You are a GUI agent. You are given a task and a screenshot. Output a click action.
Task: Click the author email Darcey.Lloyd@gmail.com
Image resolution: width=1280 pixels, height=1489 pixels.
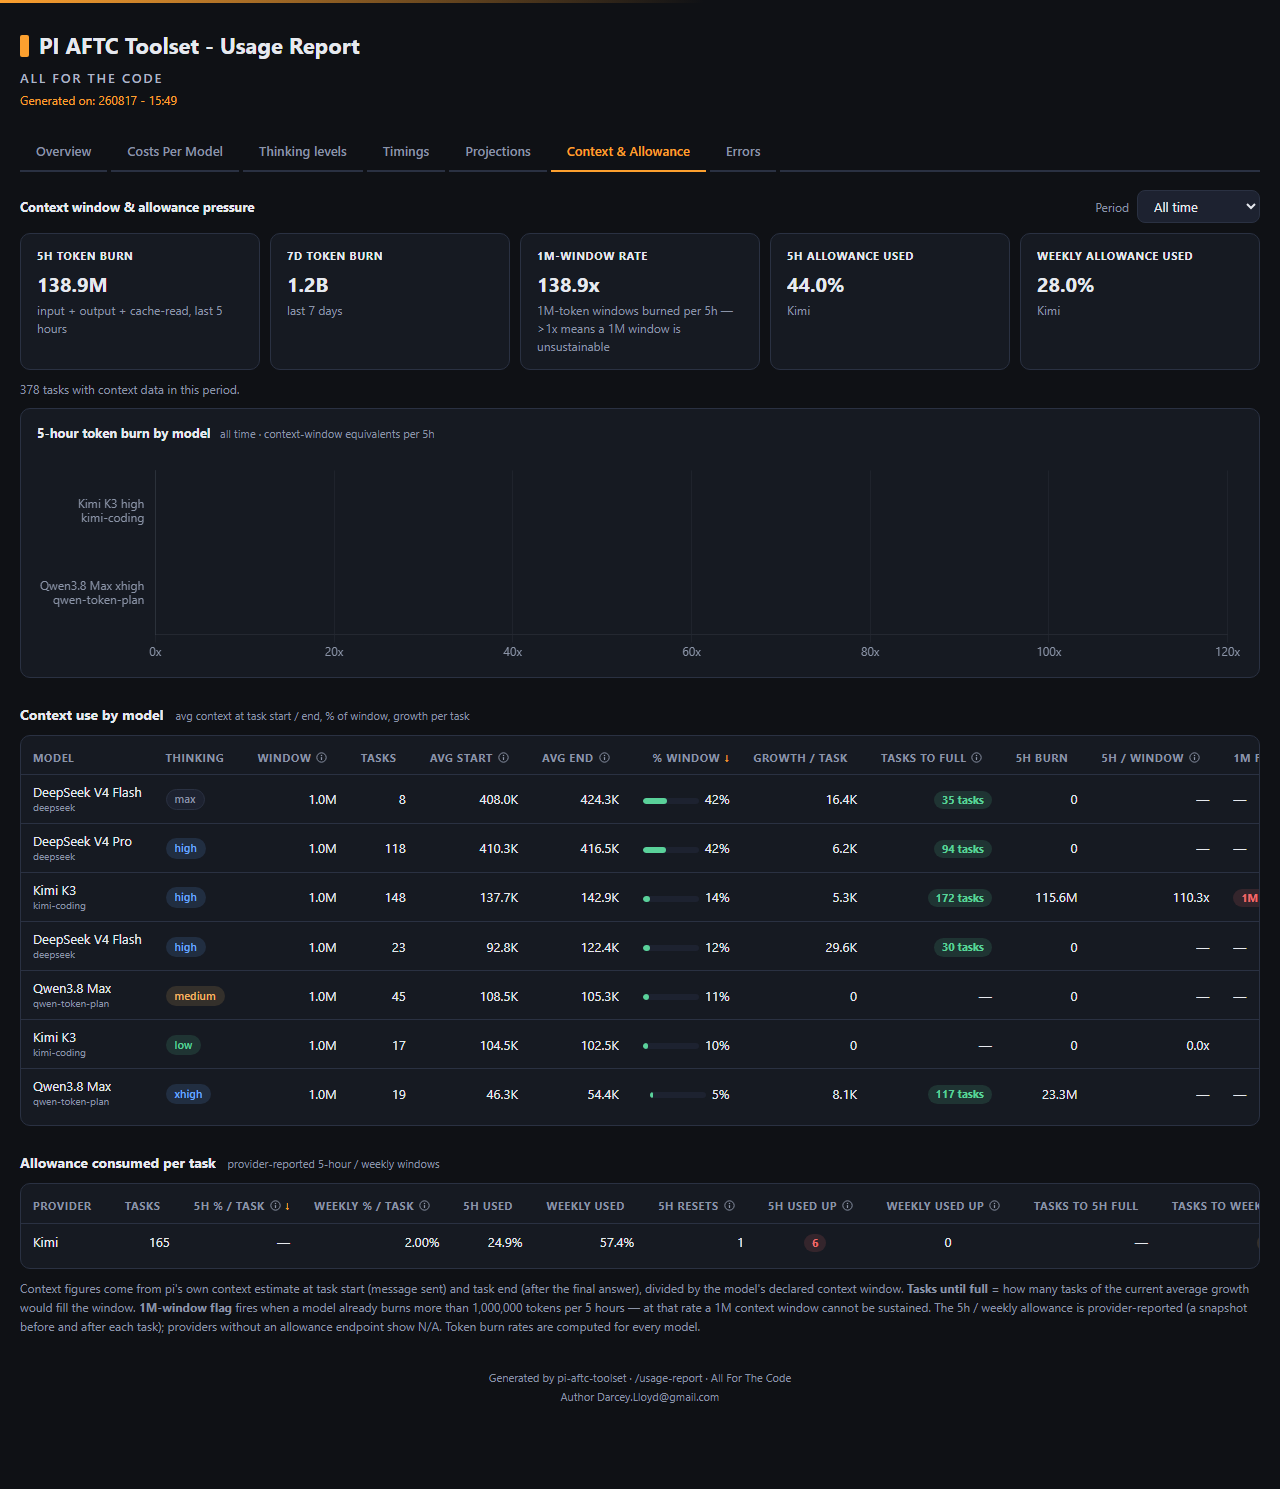pos(658,1397)
